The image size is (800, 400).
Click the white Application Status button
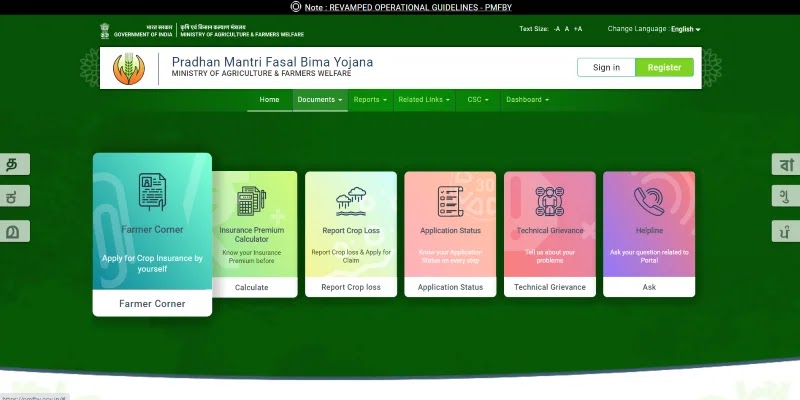[450, 287]
